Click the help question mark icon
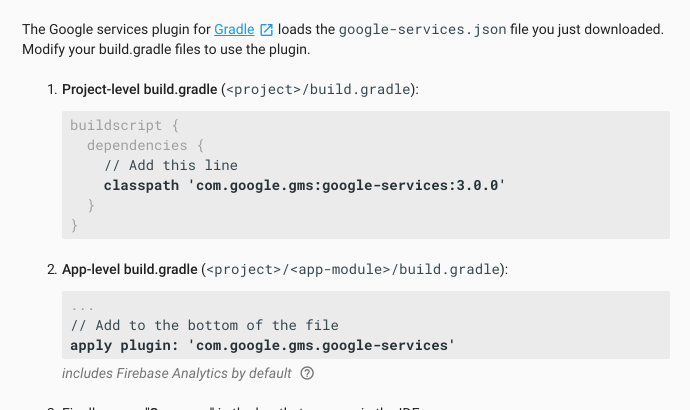 (307, 374)
